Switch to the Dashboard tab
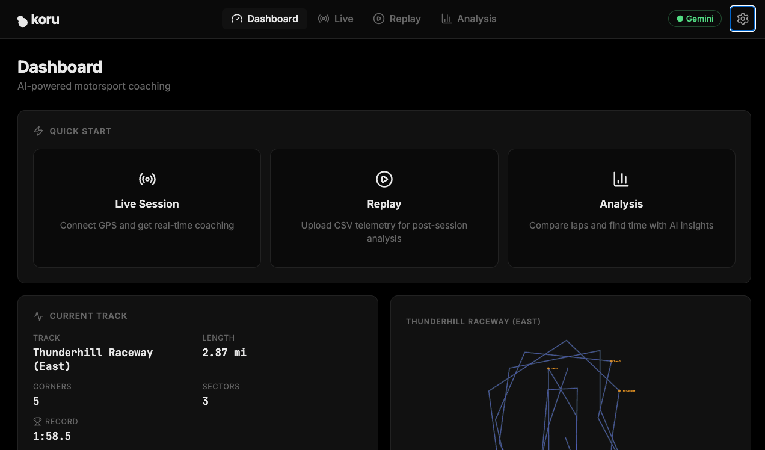Screen dimensions: 765x450 pyautogui.click(x=264, y=19)
